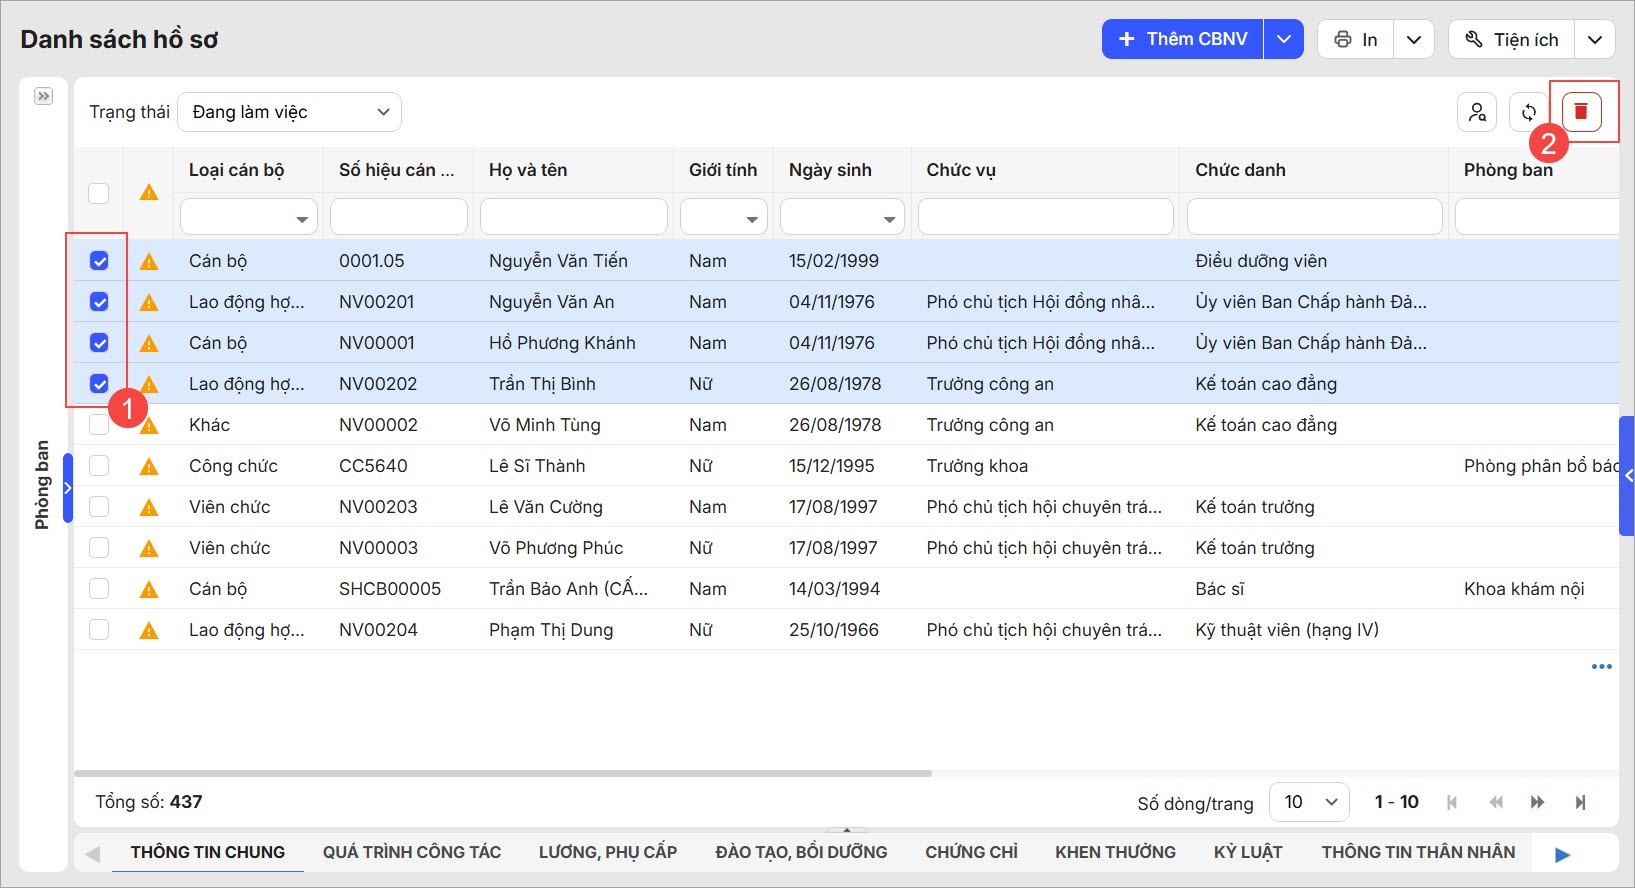Uncheck the Nguyễn Văn Tiến row checkbox
Viewport: 1635px width, 888px height.
[99, 261]
